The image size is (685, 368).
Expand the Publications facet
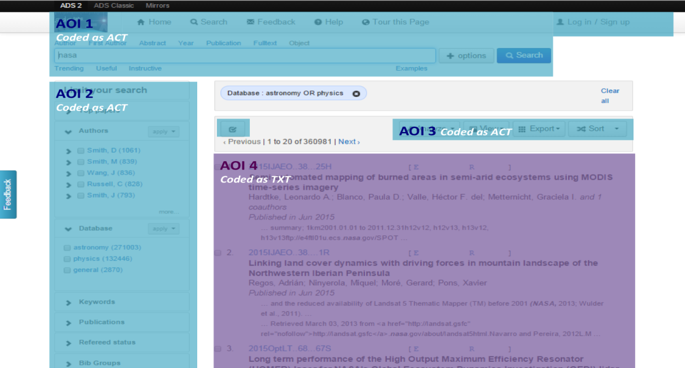pos(69,323)
